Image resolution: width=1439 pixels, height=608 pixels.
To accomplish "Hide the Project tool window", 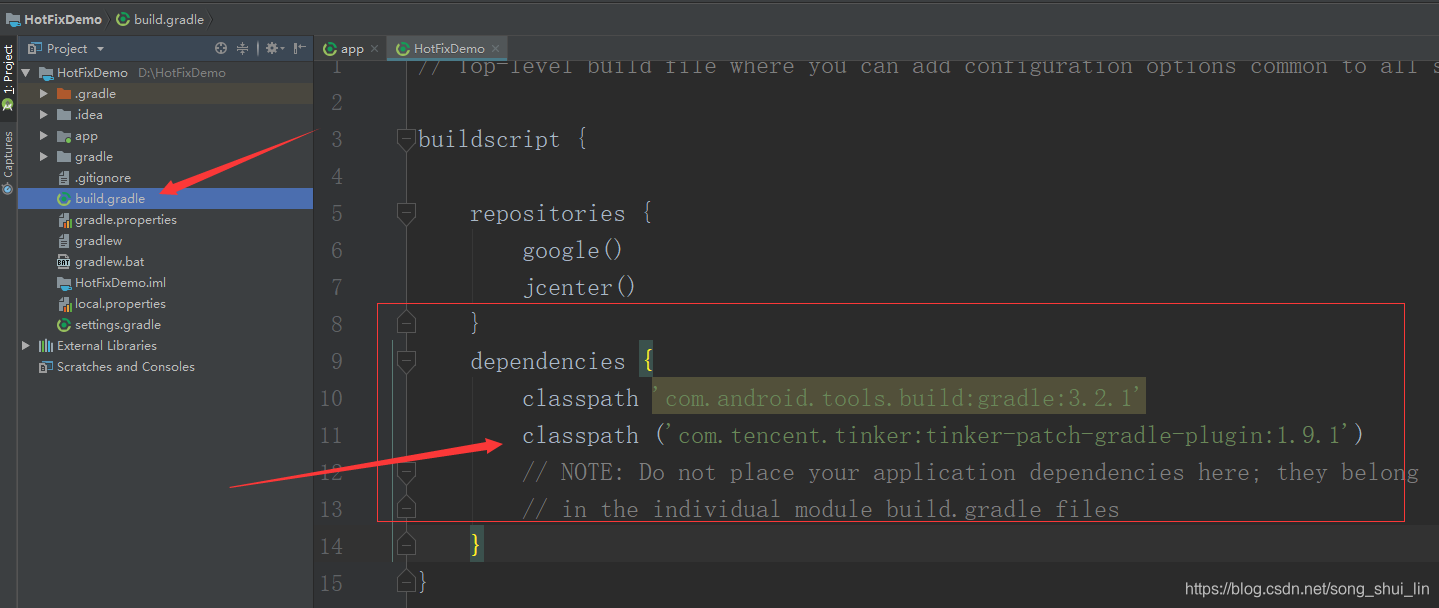I will 299,48.
